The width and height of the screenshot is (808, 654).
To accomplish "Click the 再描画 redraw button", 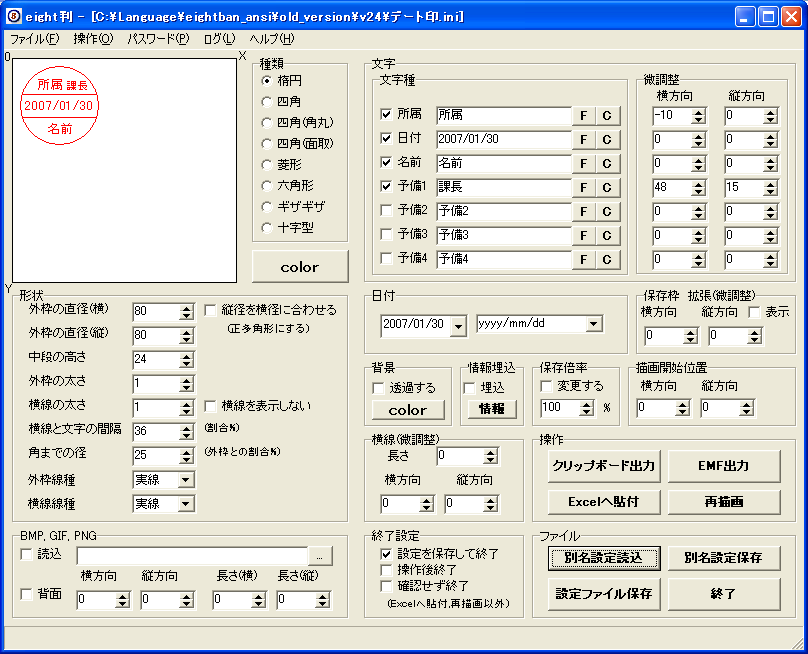I will (724, 502).
